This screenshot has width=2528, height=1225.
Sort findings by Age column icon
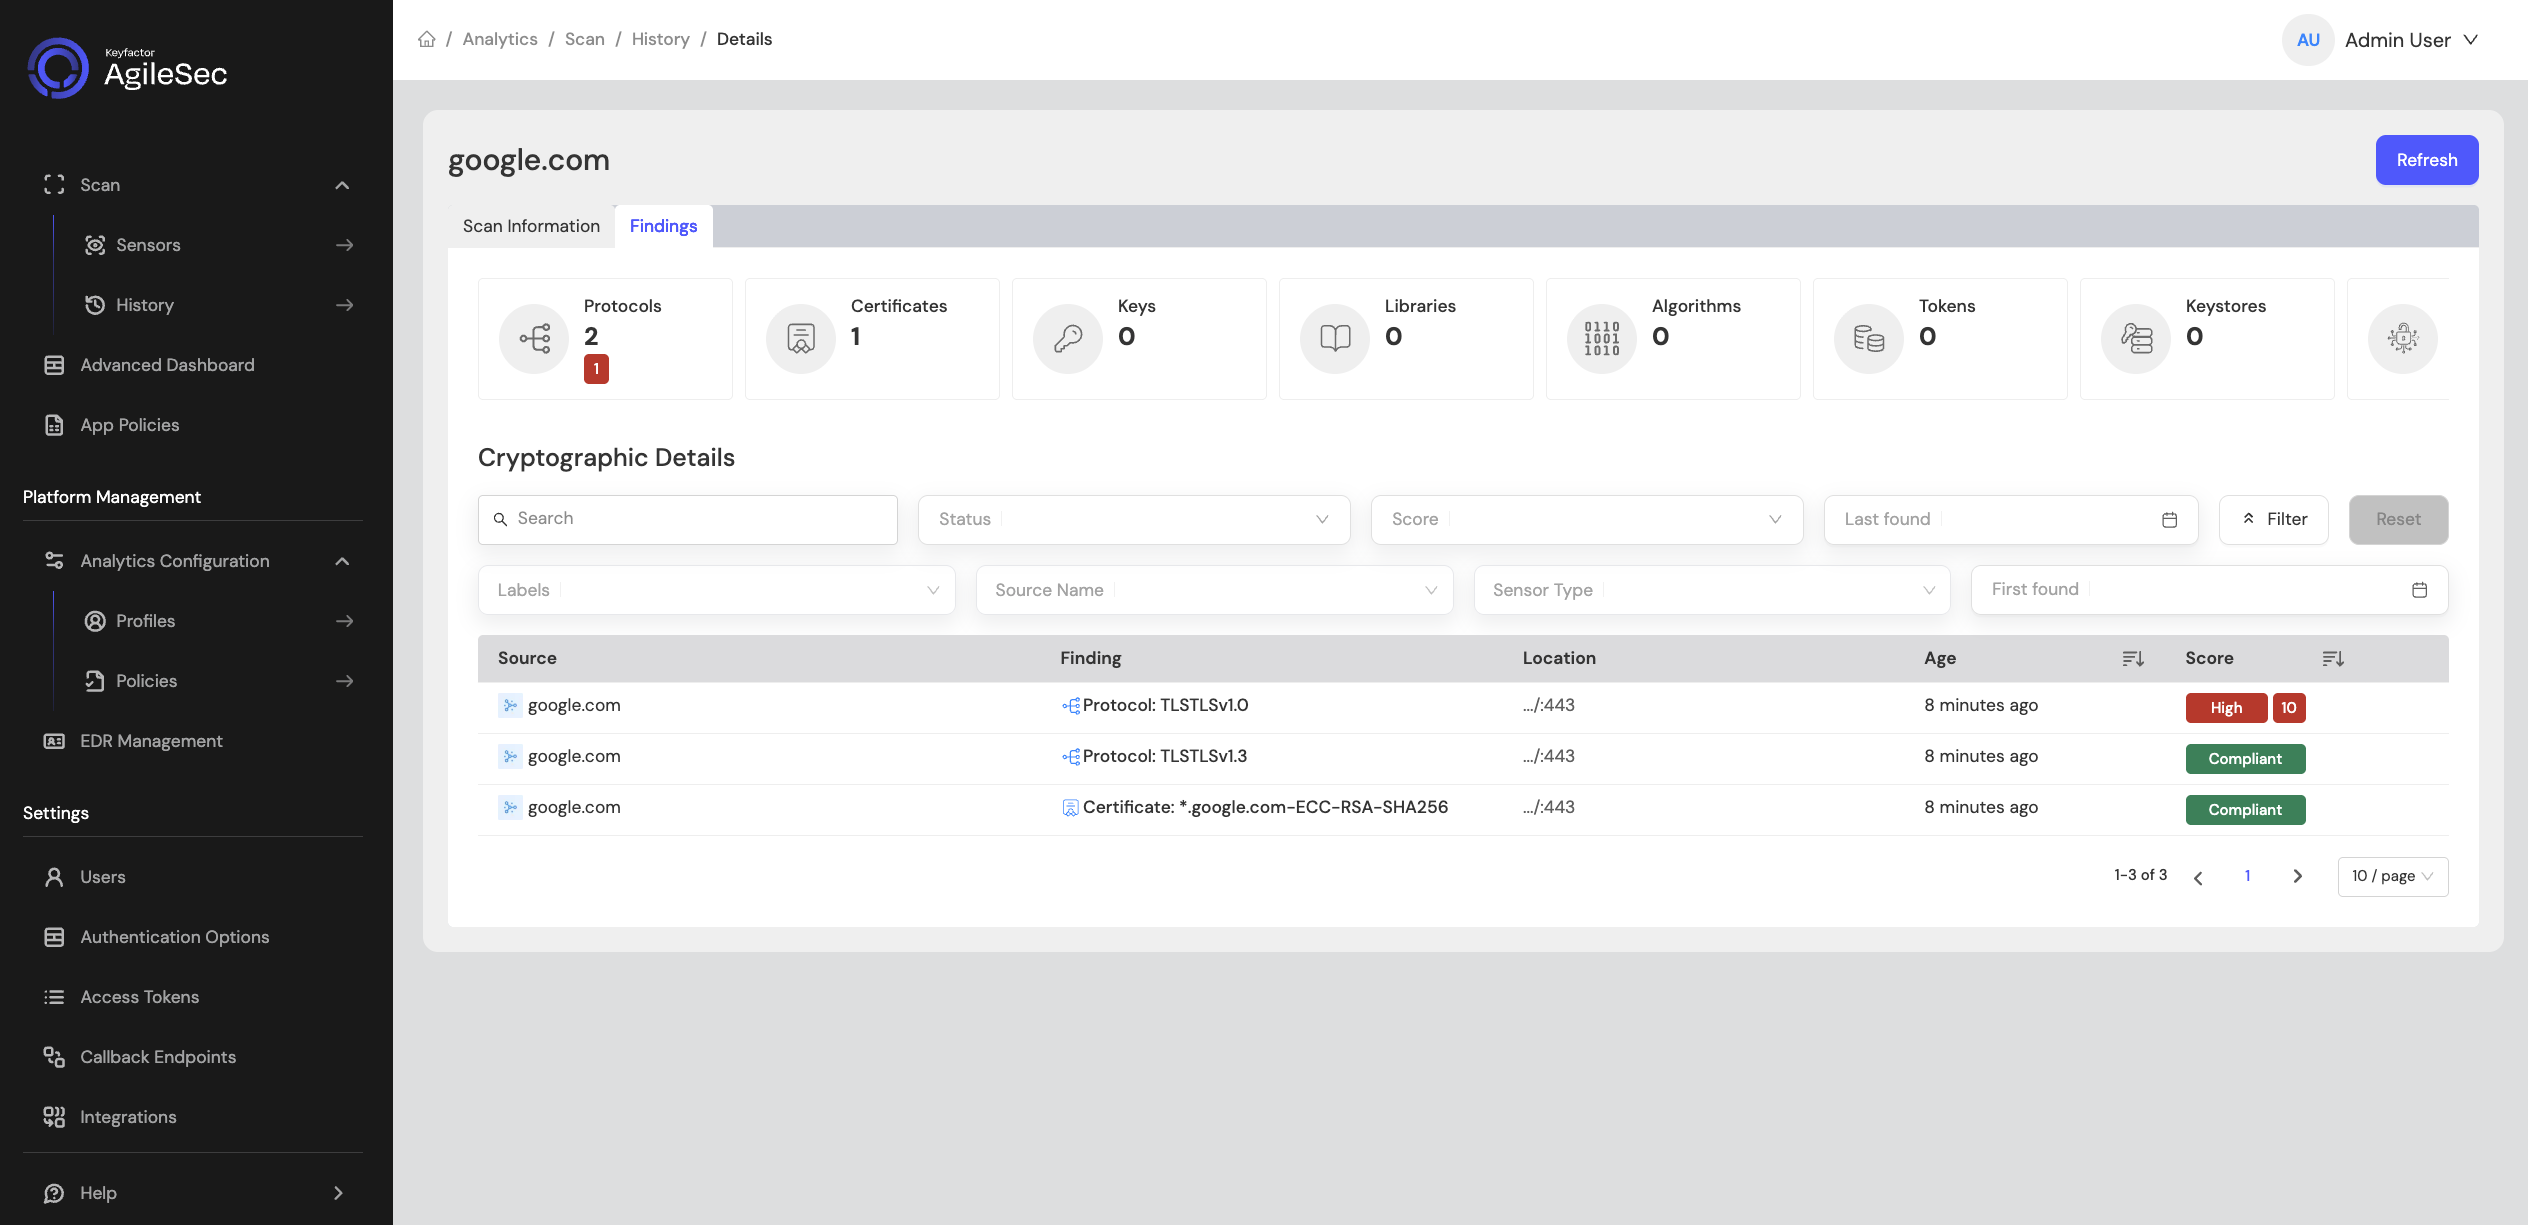[2133, 658]
